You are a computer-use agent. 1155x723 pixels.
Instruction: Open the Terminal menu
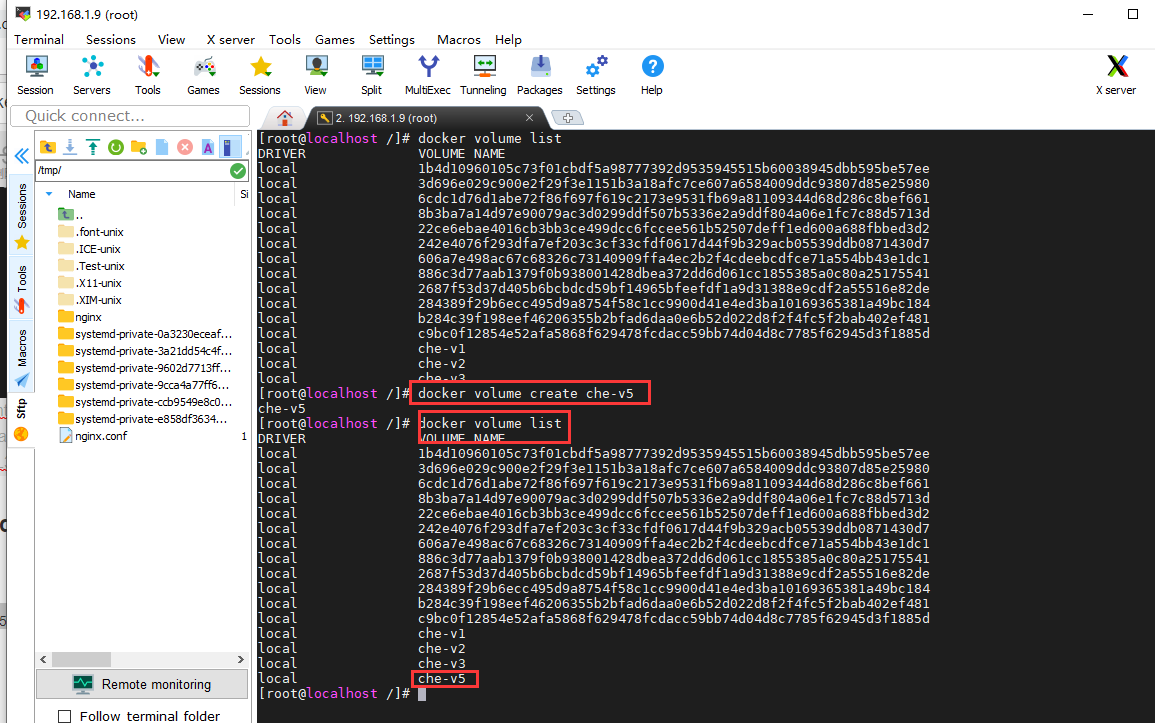coord(39,40)
